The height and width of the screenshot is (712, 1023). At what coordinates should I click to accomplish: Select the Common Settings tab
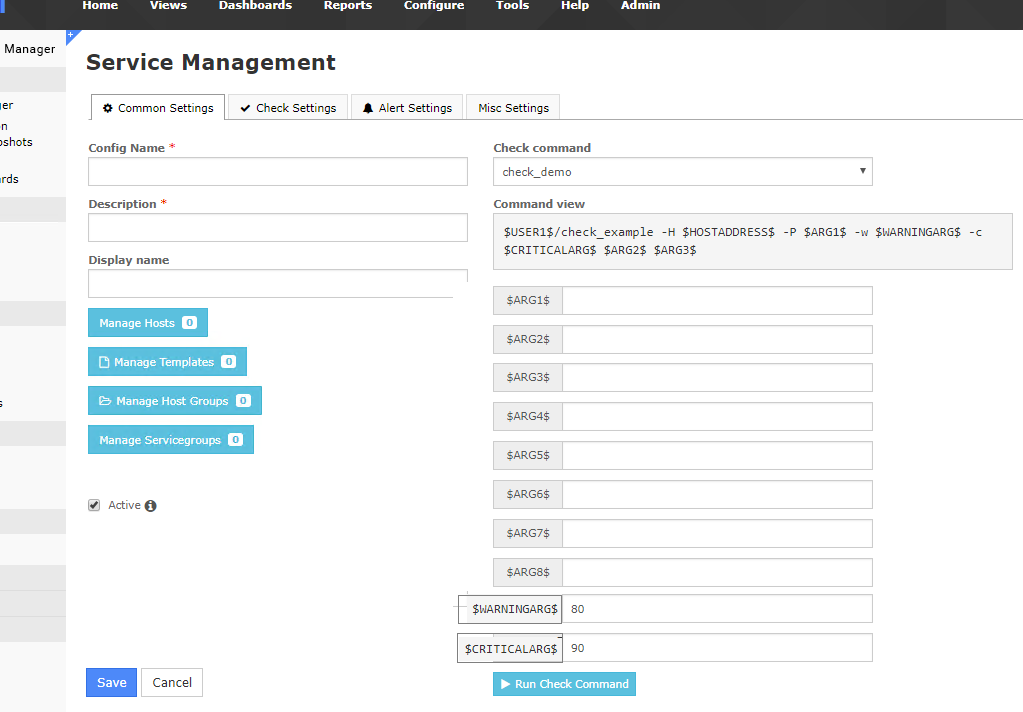[x=158, y=108]
